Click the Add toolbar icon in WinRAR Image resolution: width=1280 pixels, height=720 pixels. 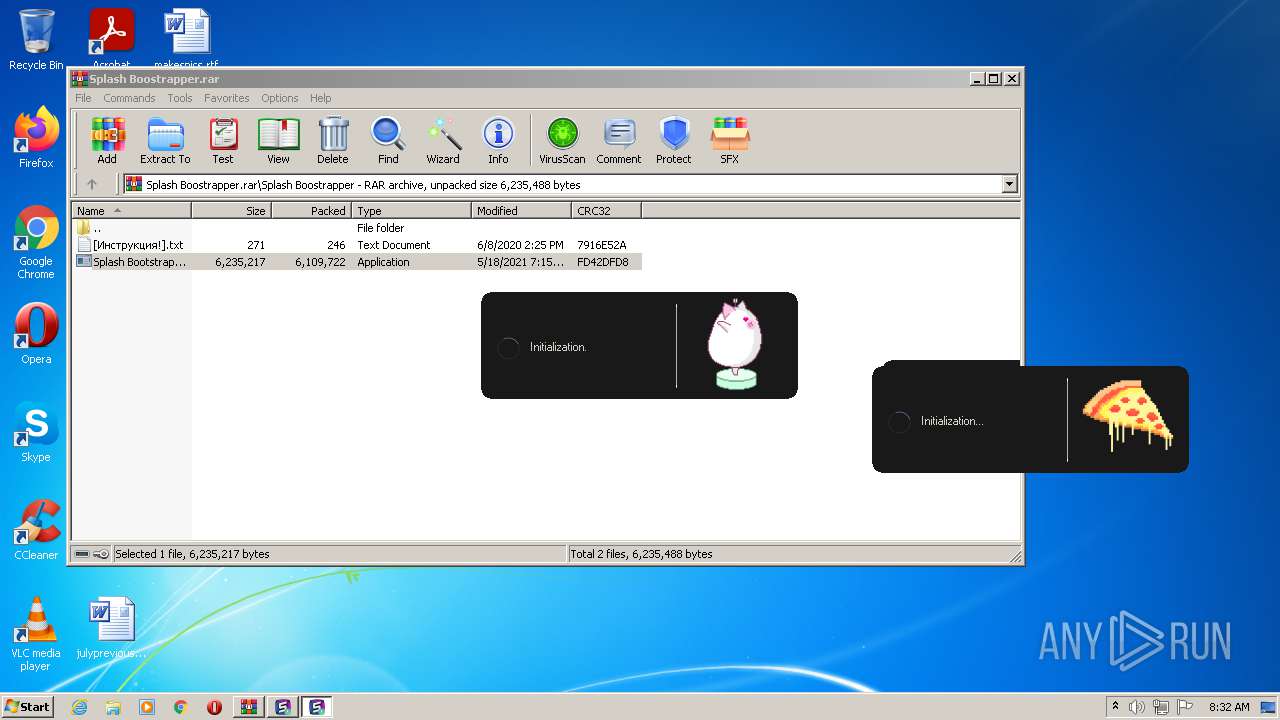[x=107, y=141]
